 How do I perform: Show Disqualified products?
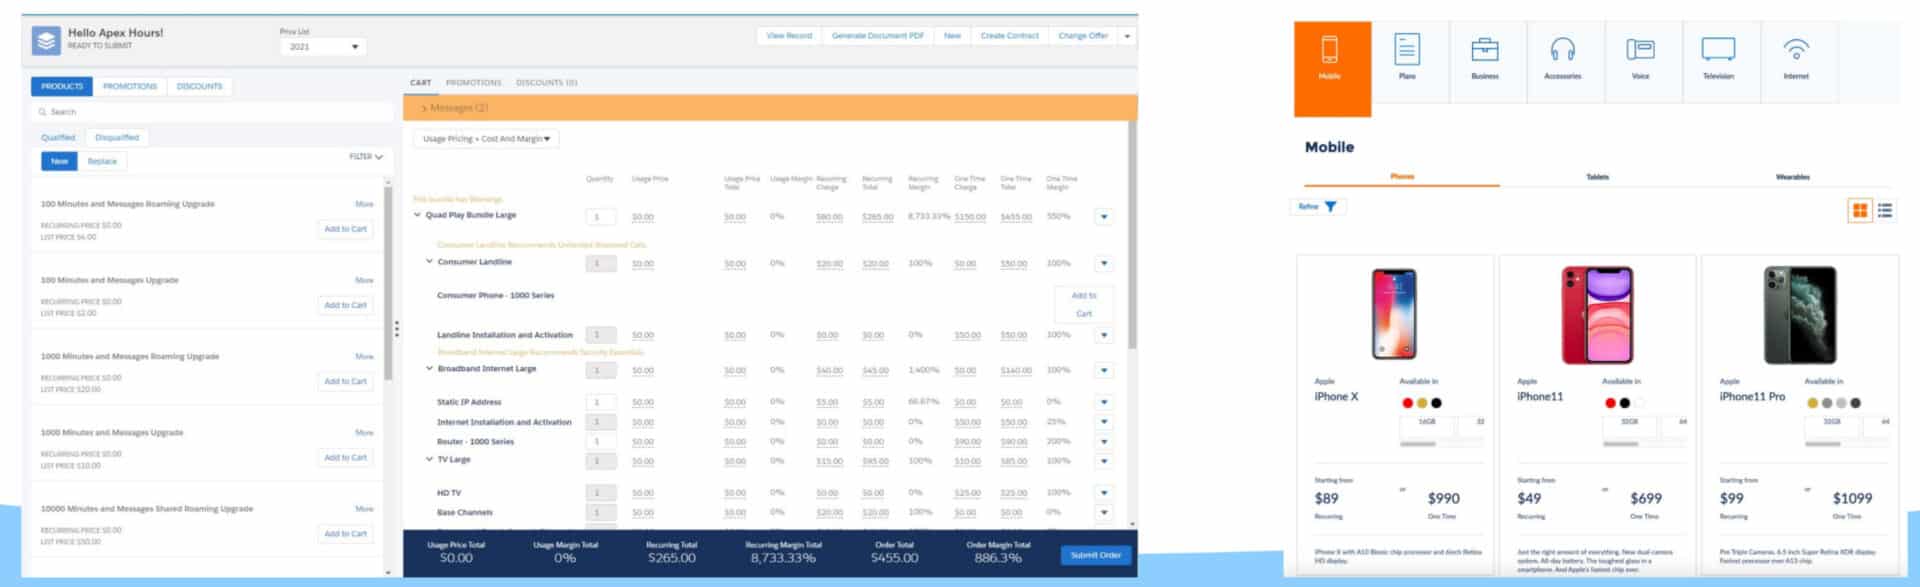pos(117,138)
